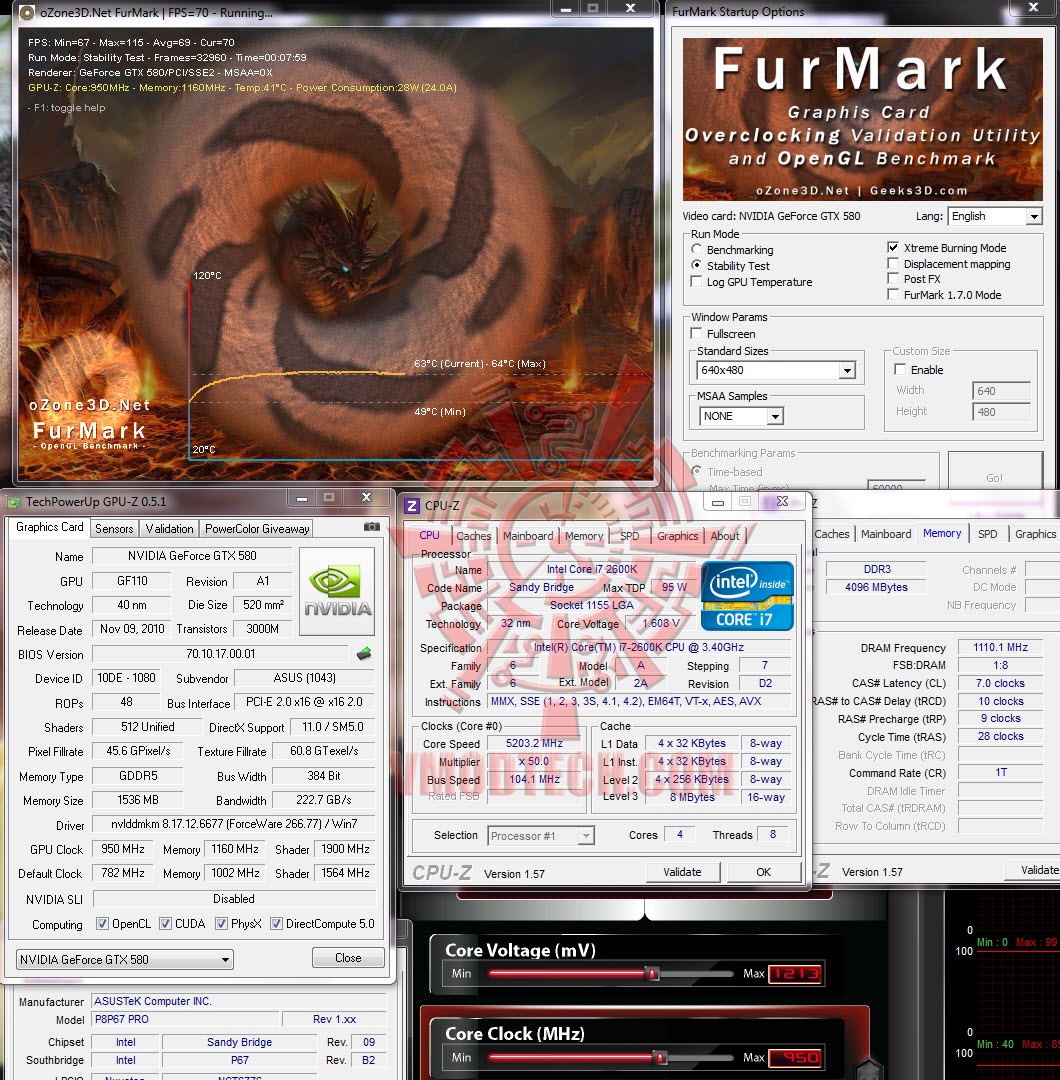The height and width of the screenshot is (1080, 1060).
Task: Switch to CPU-Z Caches tab
Action: (474, 536)
